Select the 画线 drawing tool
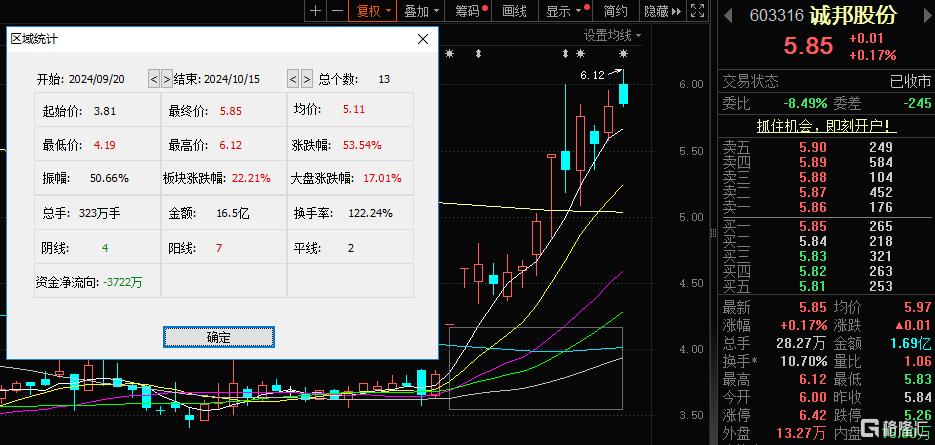This screenshot has height=445, width=935. tap(514, 11)
